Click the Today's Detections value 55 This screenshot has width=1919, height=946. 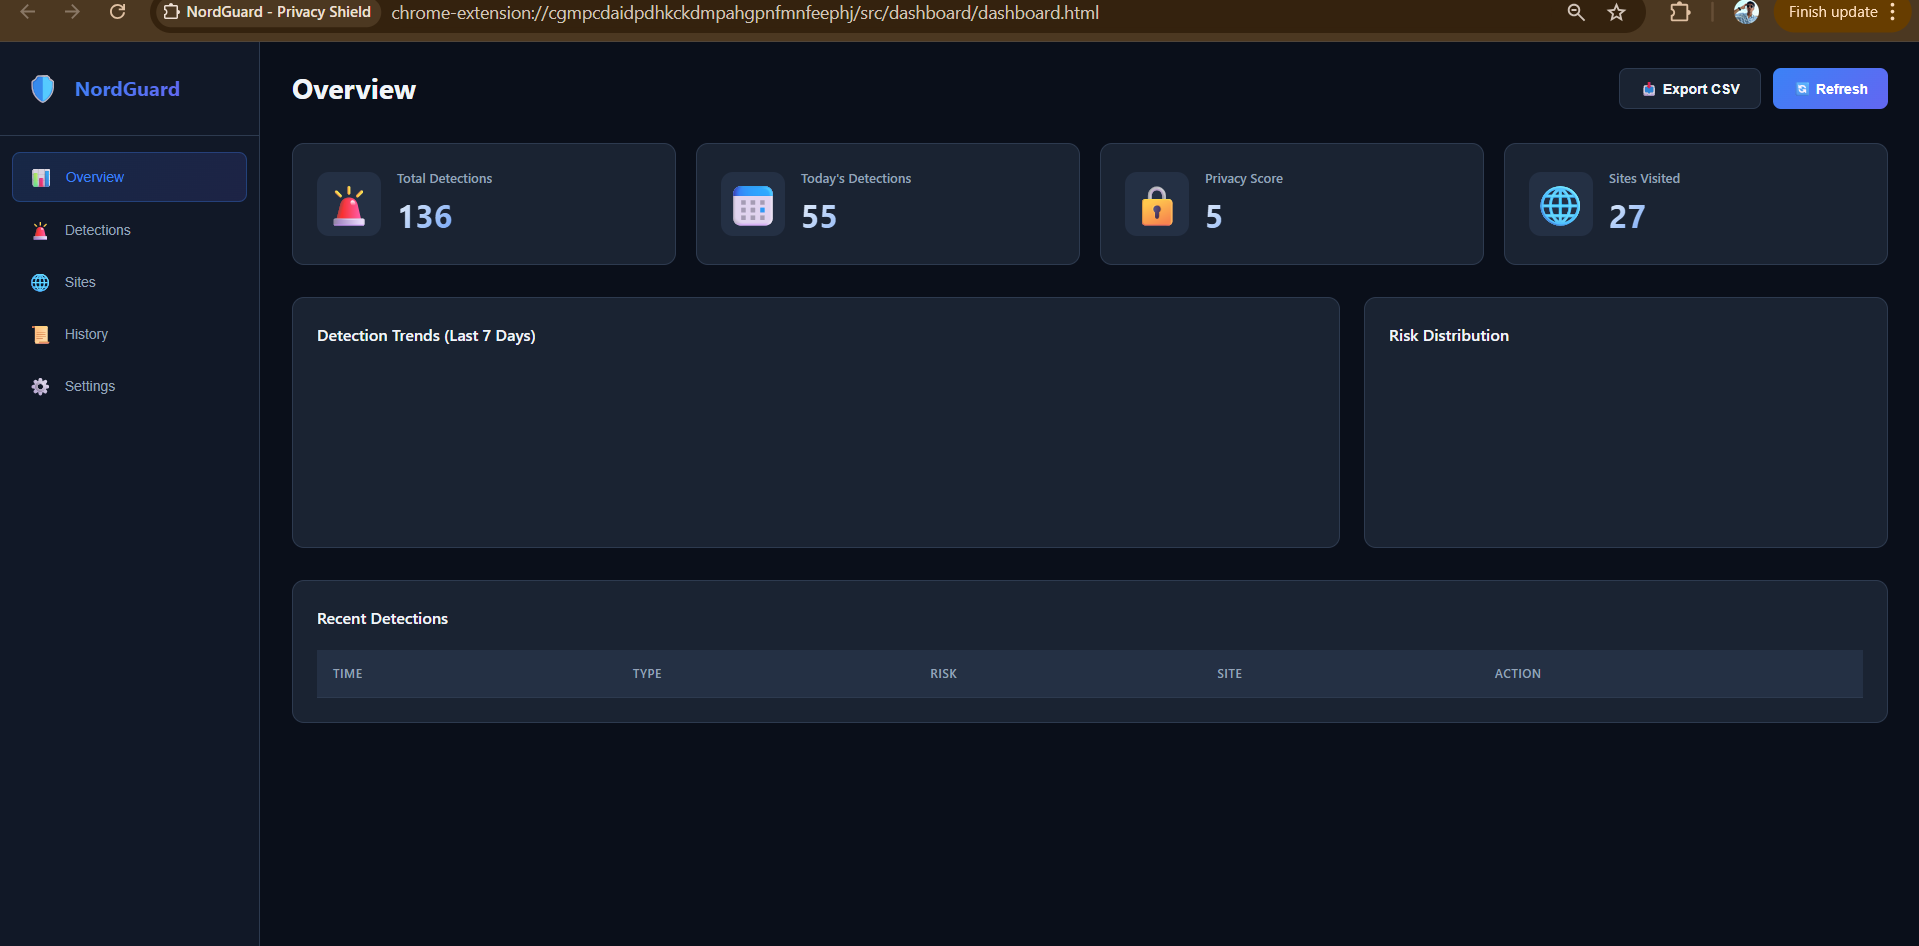point(819,217)
